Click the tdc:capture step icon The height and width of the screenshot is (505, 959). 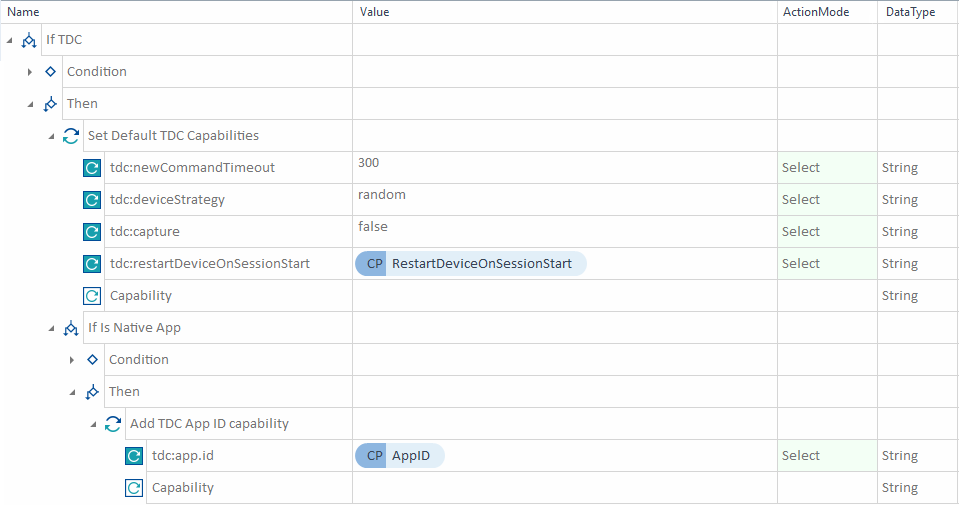pos(92,232)
